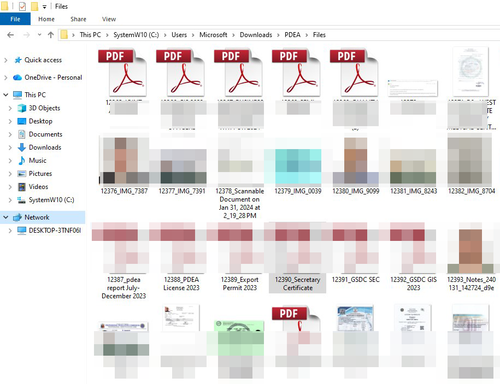Screen dimensions: 500x384
Task: Open the File ribbon tab
Action: coord(15,19)
